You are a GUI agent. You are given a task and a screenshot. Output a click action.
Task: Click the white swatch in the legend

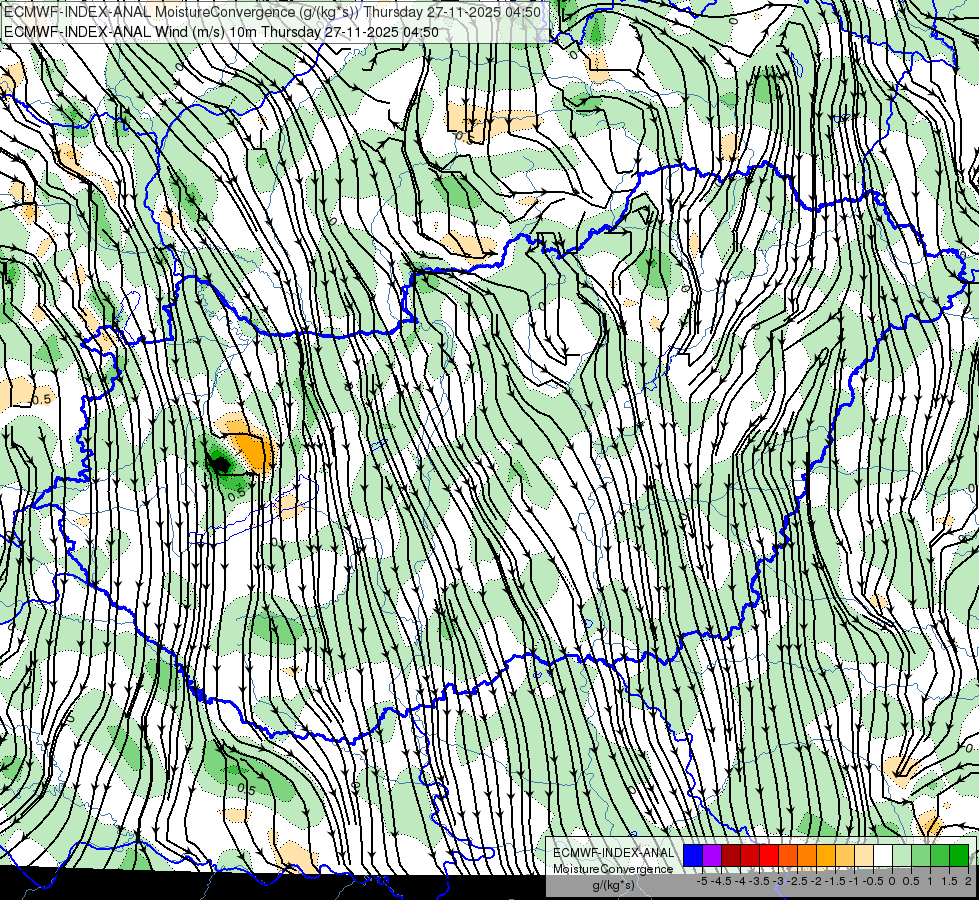(x=883, y=855)
